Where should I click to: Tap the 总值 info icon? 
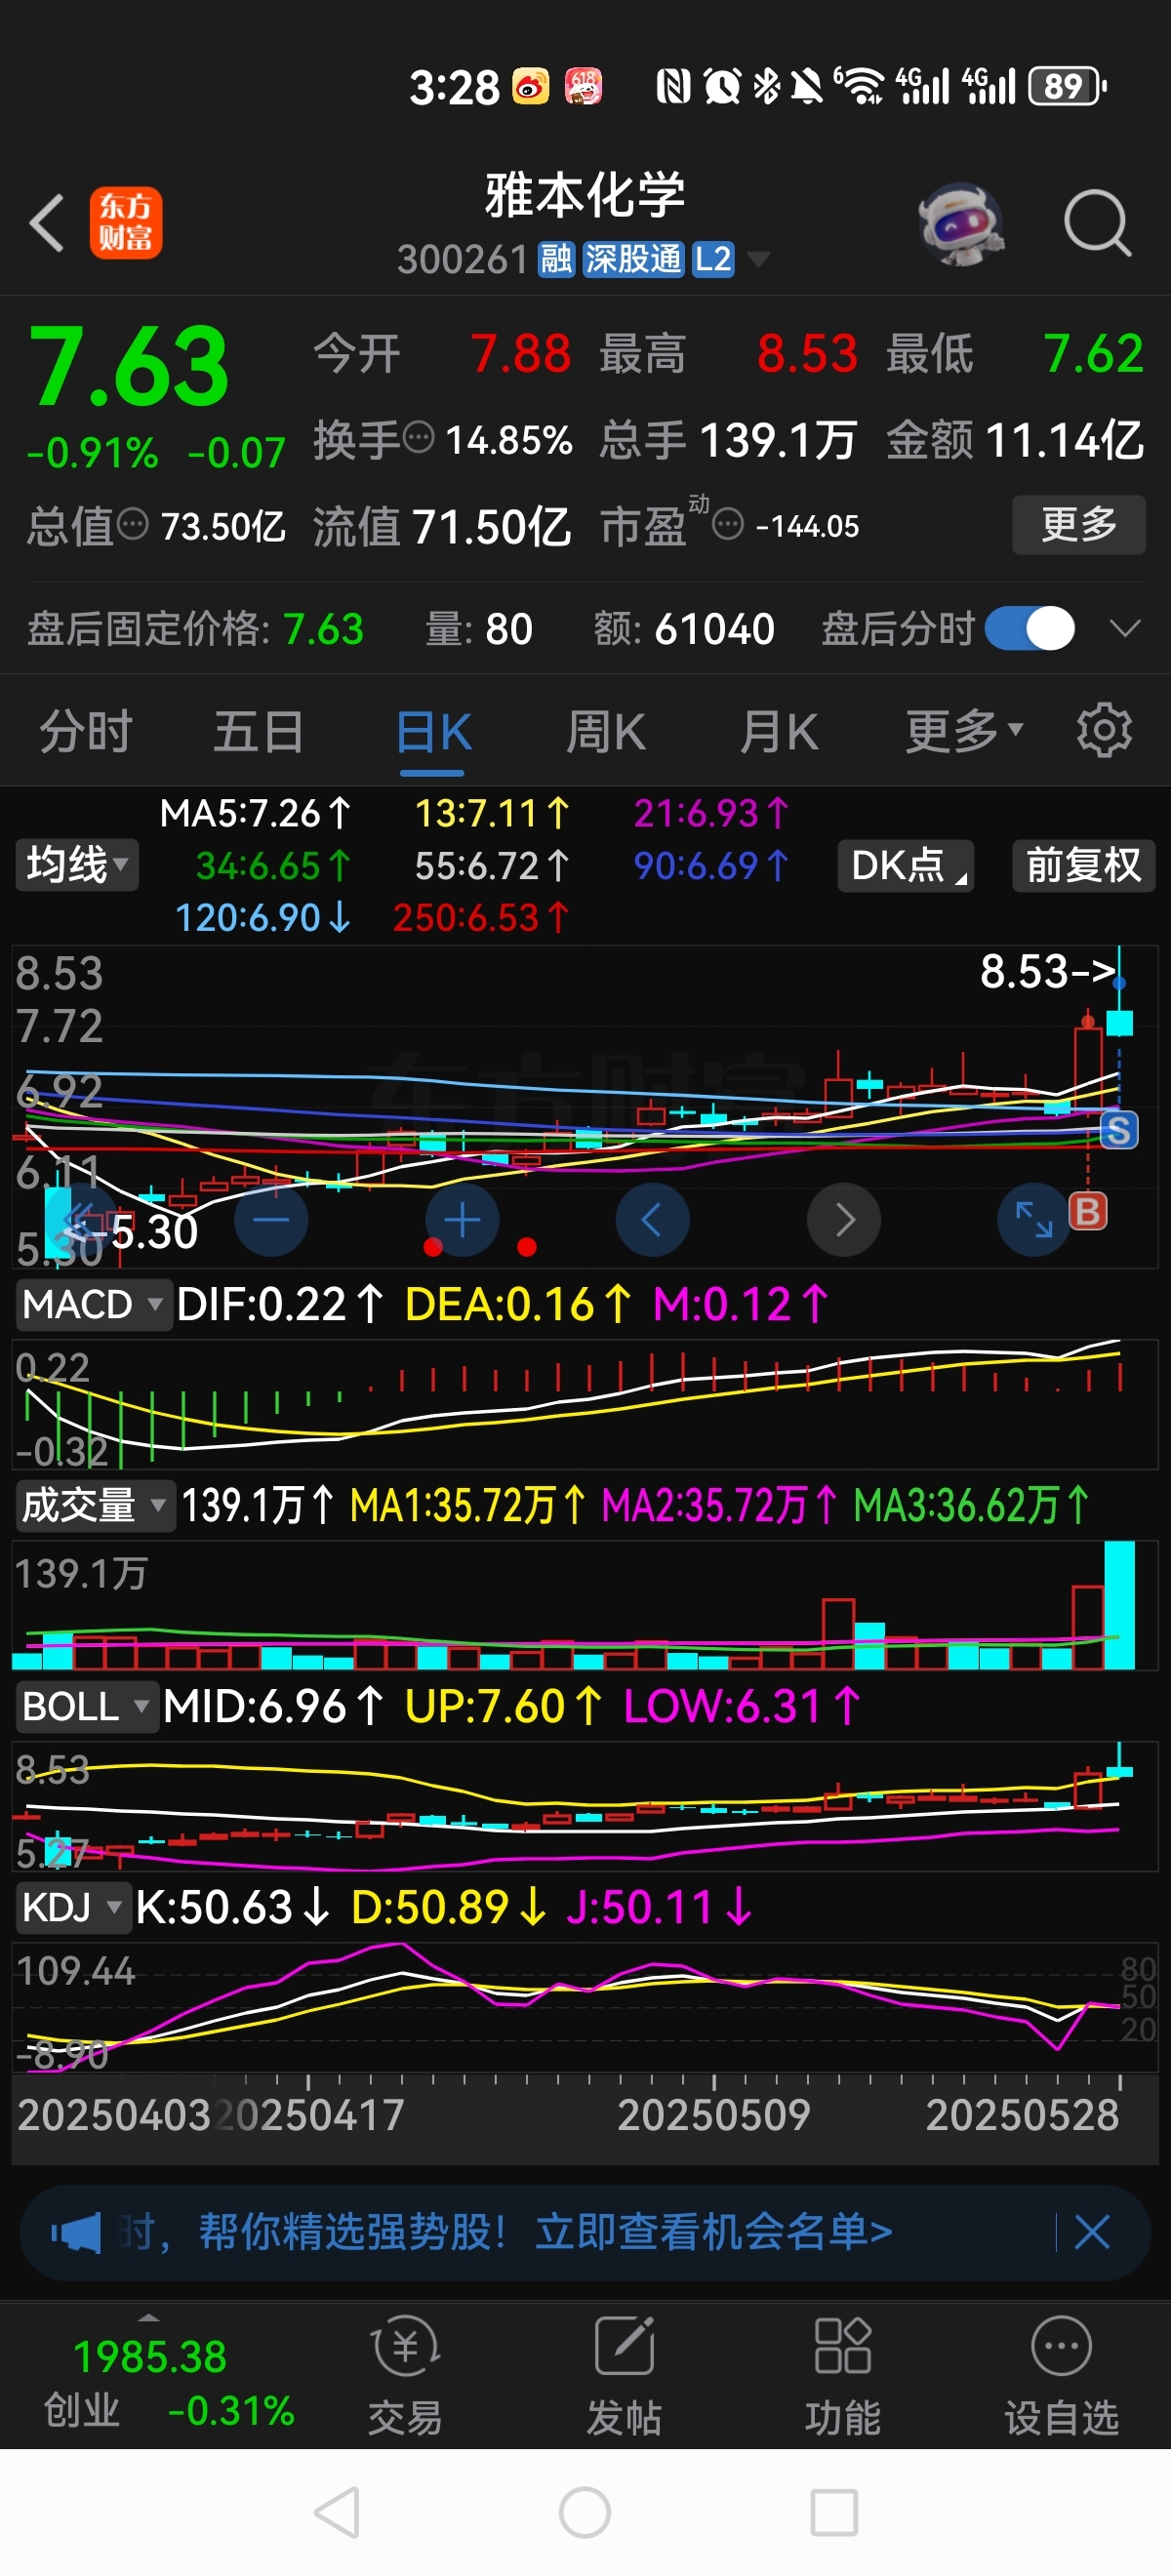[133, 524]
